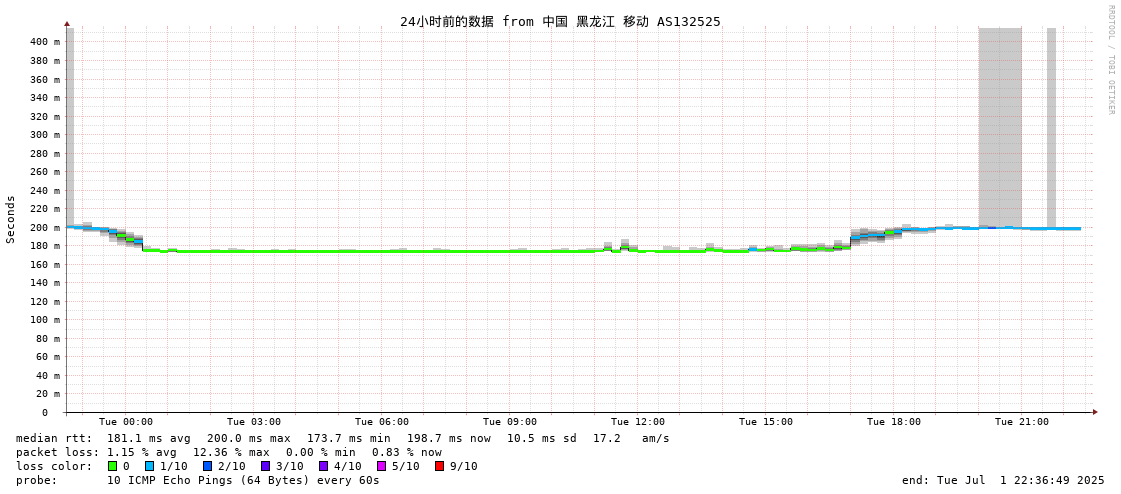Click the purple 4/10 loss swatch
This screenshot has height=494, width=1121.
(x=324, y=466)
